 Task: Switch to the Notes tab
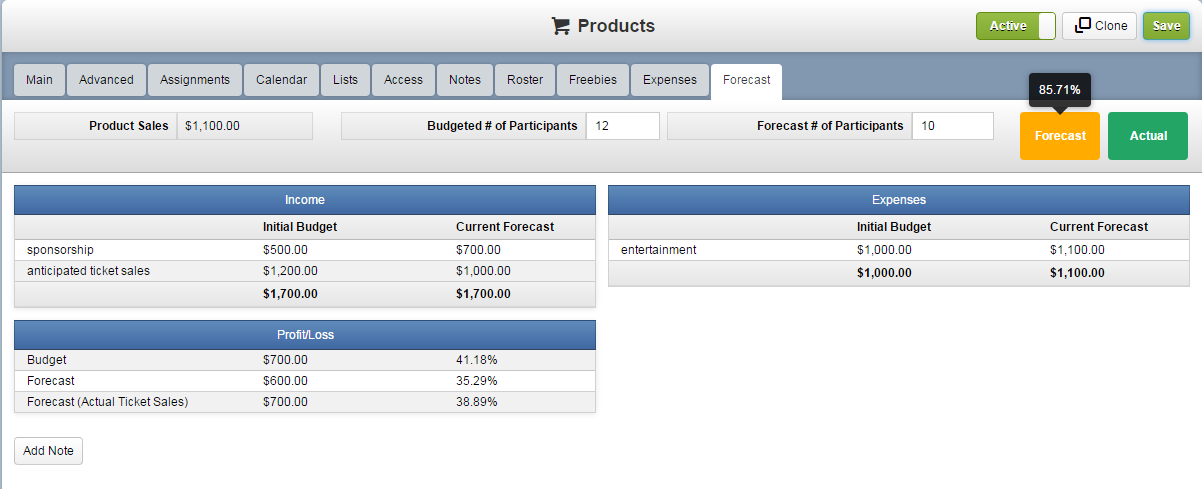[465, 80]
